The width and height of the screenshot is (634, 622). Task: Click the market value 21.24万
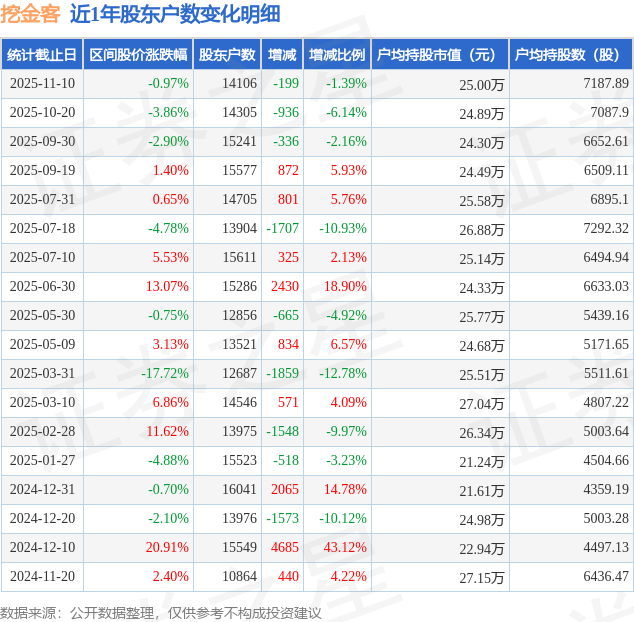(x=482, y=462)
